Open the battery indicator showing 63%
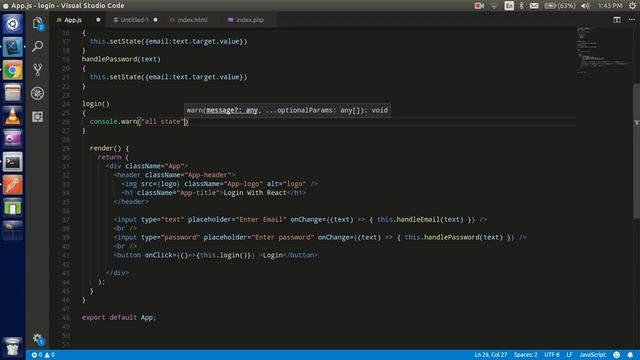The height and width of the screenshot is (360, 640). tap(560, 6)
